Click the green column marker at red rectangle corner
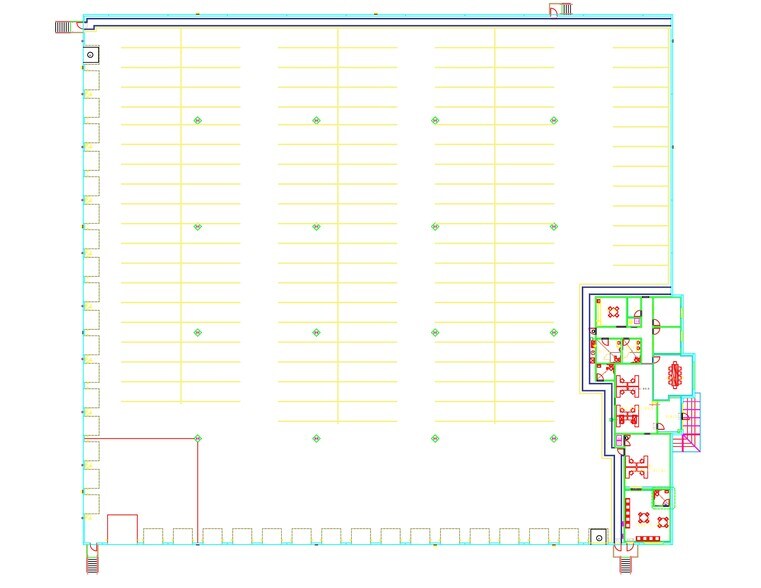The height and width of the screenshot is (588, 761). tap(198, 438)
